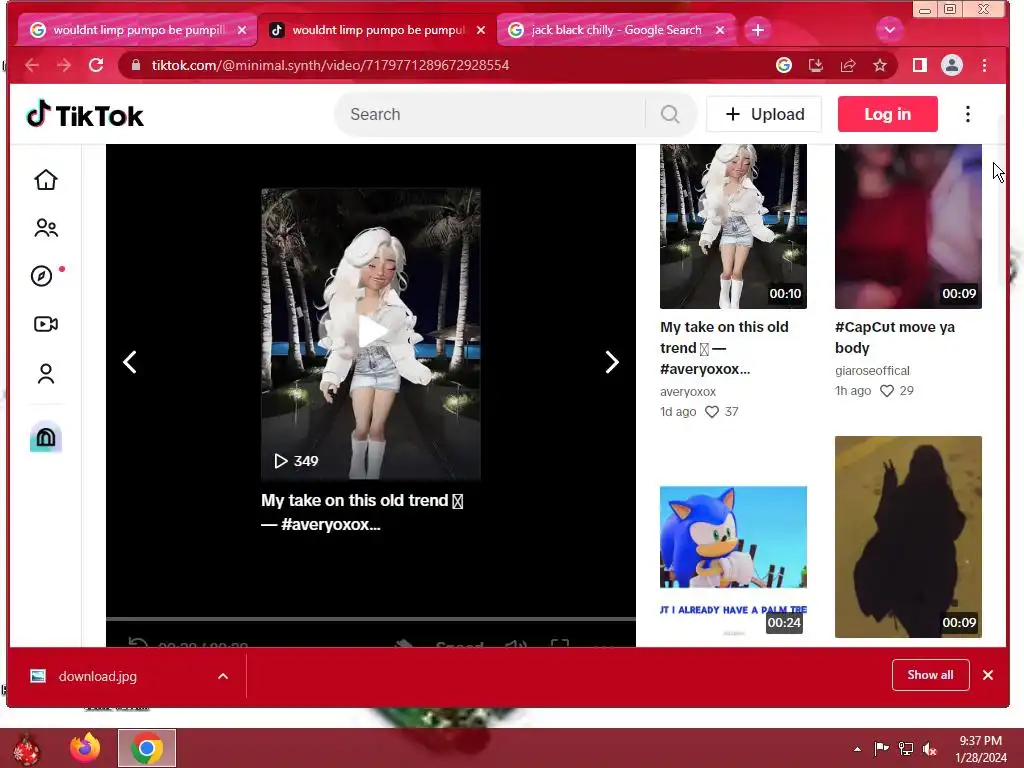Click the share page icon in address bar
The height and width of the screenshot is (768, 1024).
point(848,65)
